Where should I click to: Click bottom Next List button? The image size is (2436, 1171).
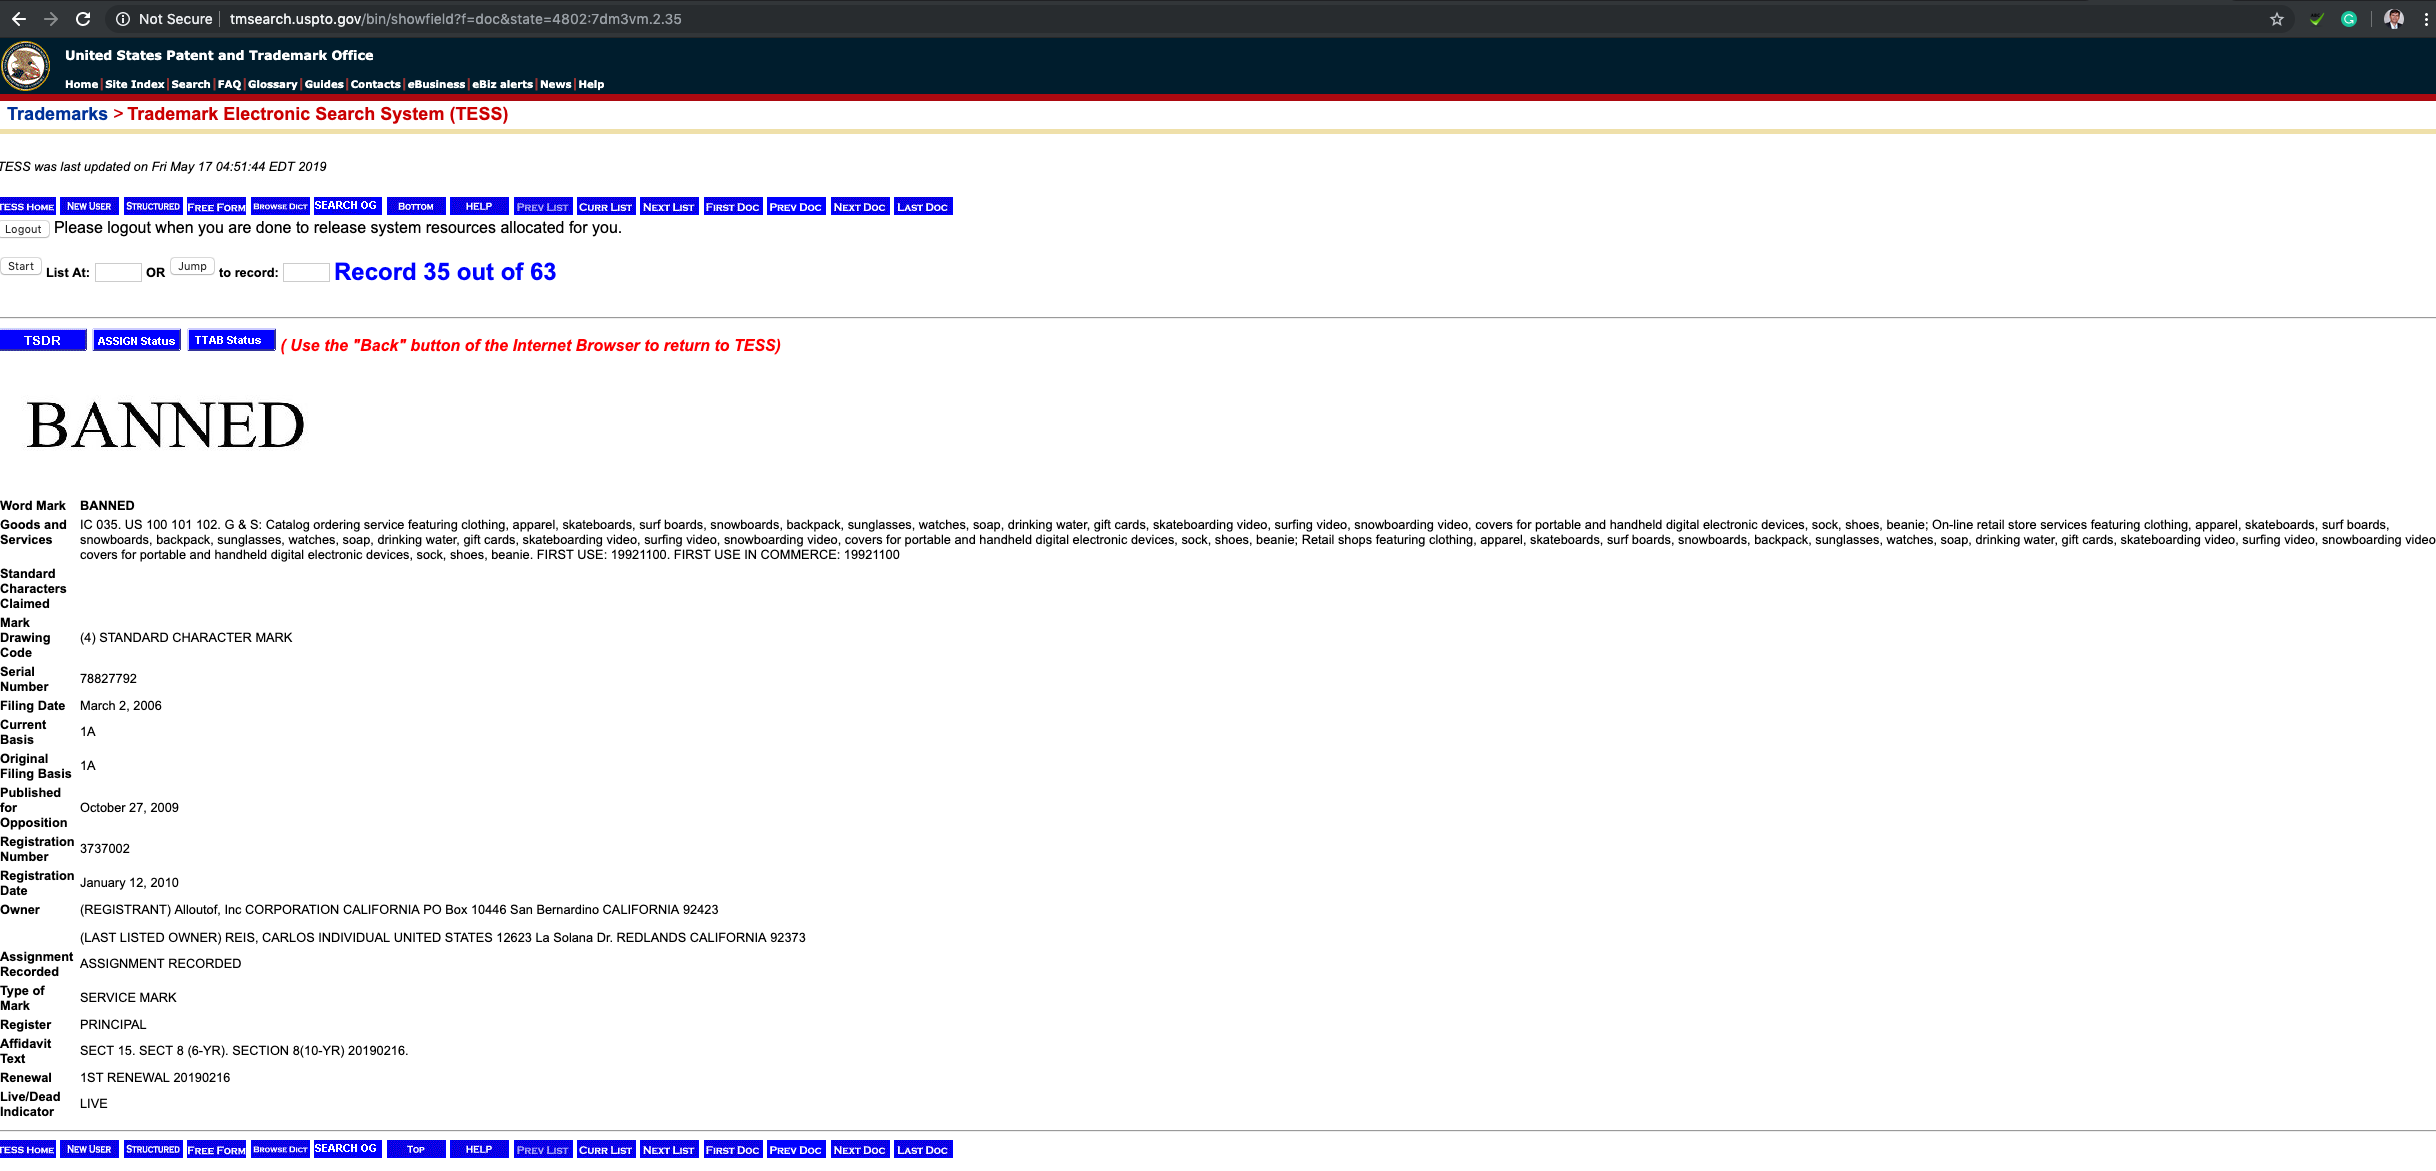(669, 1150)
